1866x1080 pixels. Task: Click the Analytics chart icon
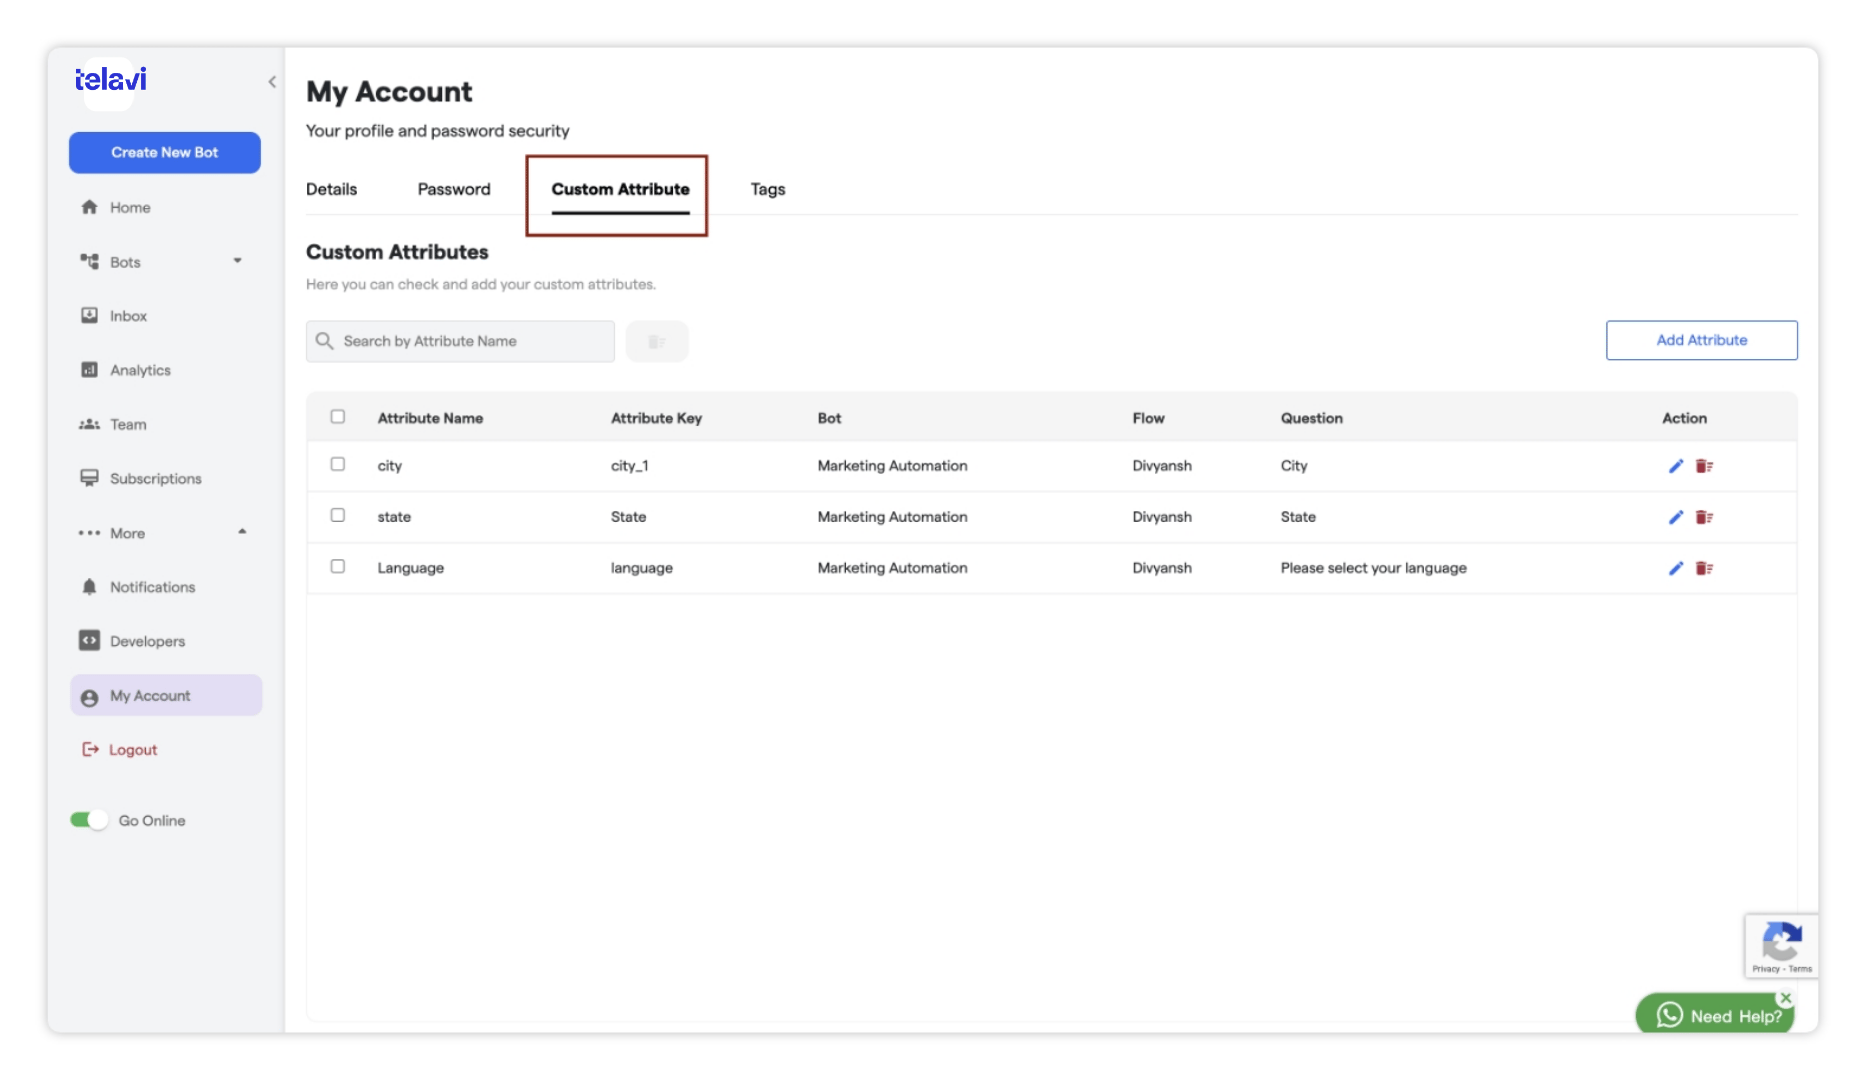[89, 370]
